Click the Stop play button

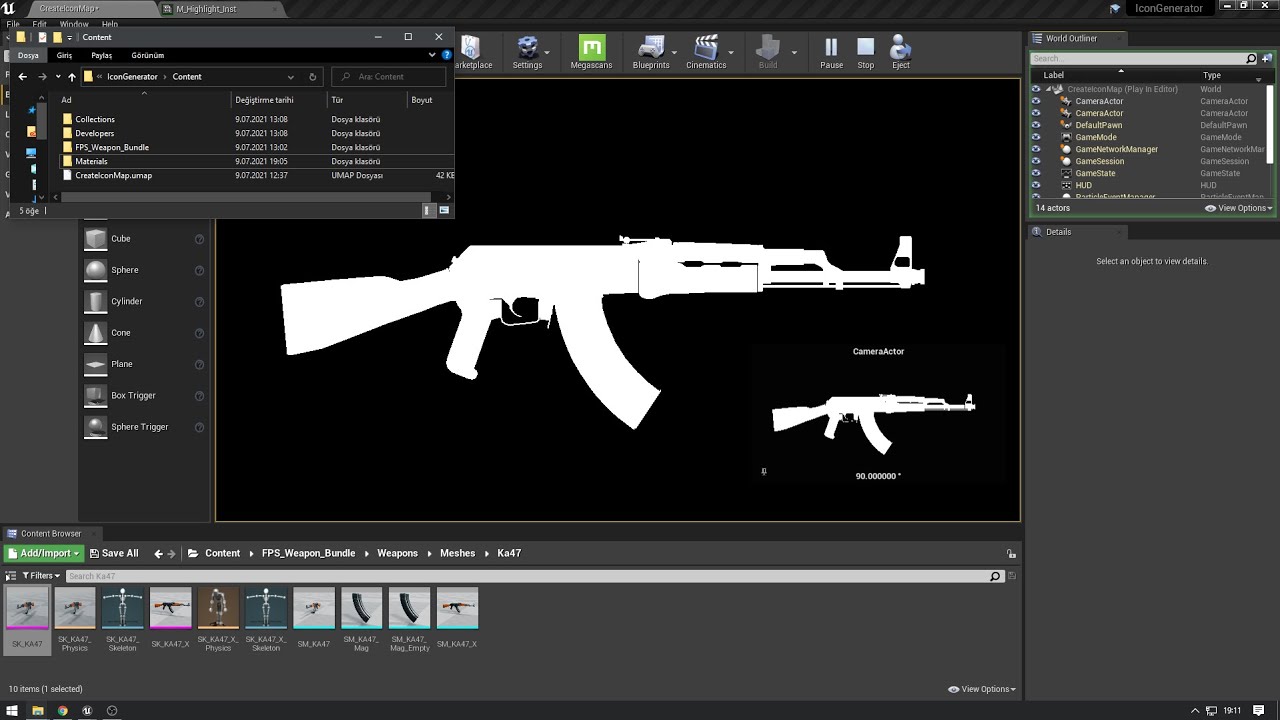[x=866, y=52]
